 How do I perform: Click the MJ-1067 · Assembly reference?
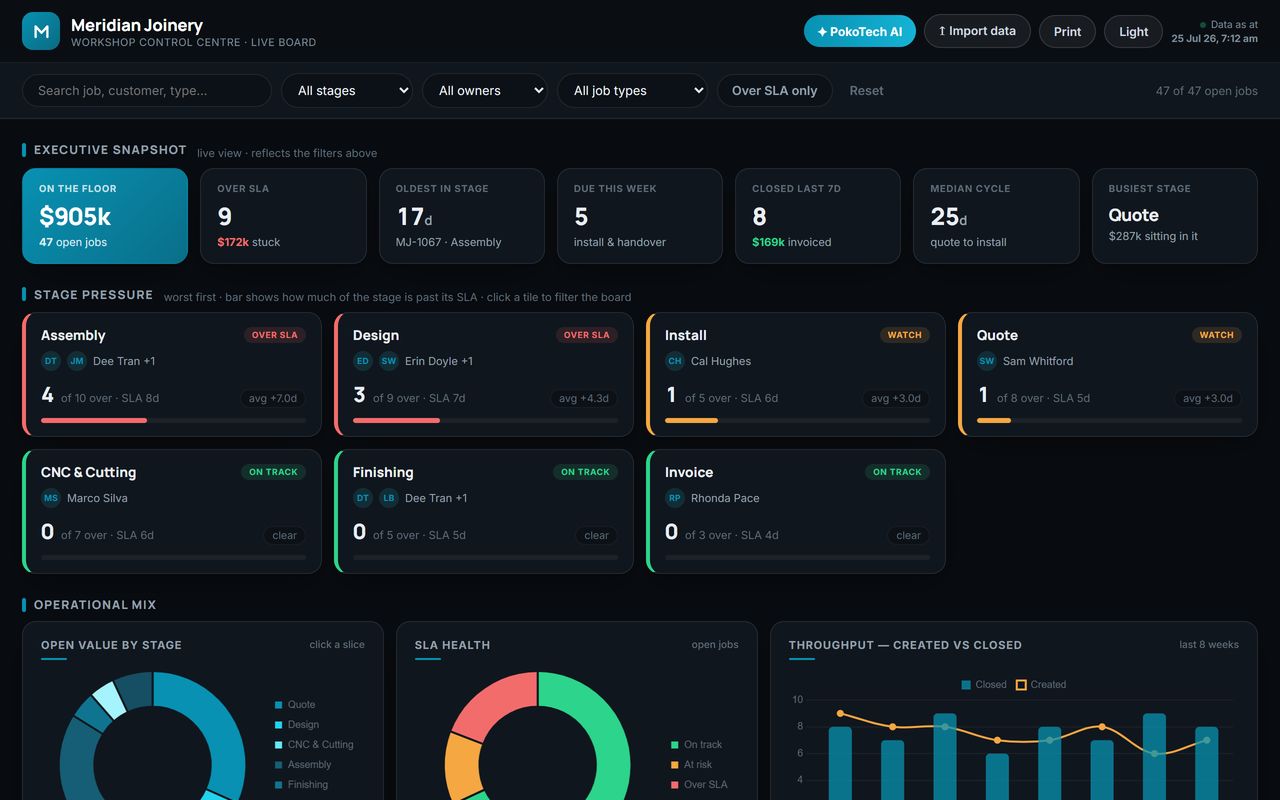(449, 242)
